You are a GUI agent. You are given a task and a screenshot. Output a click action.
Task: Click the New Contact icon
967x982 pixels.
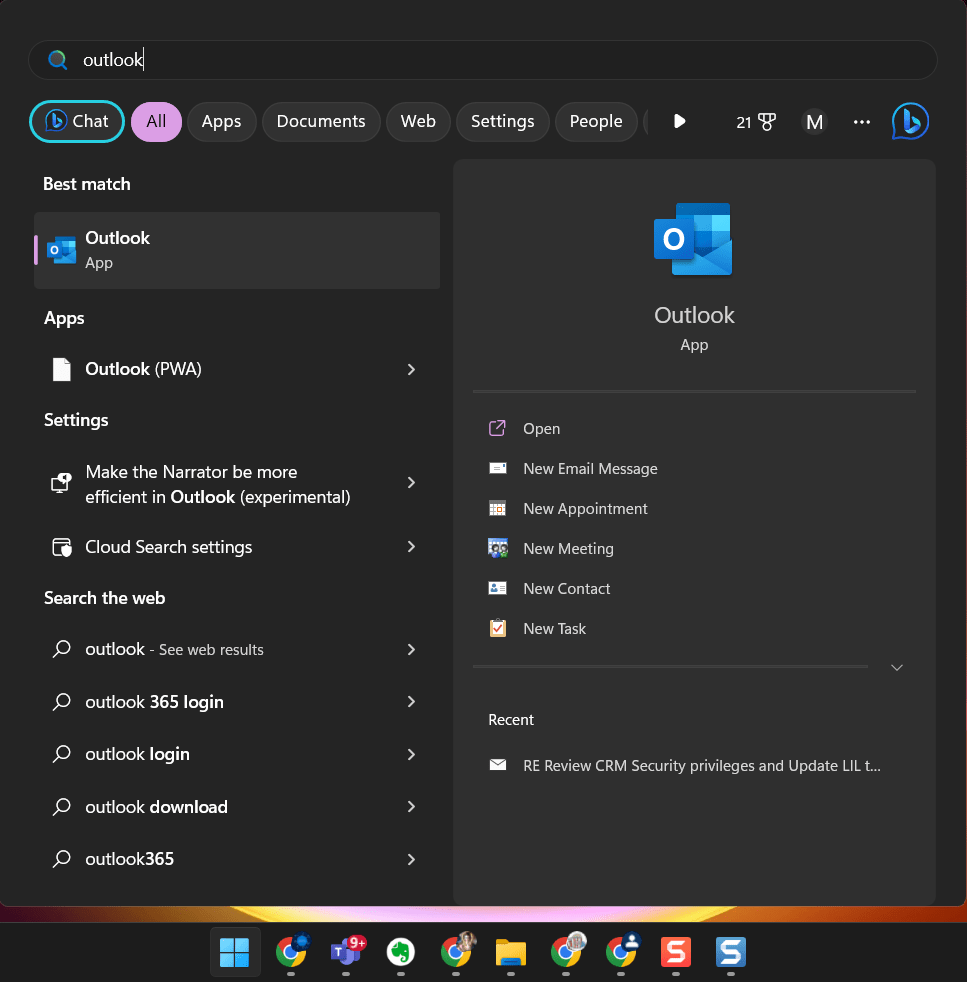(497, 588)
